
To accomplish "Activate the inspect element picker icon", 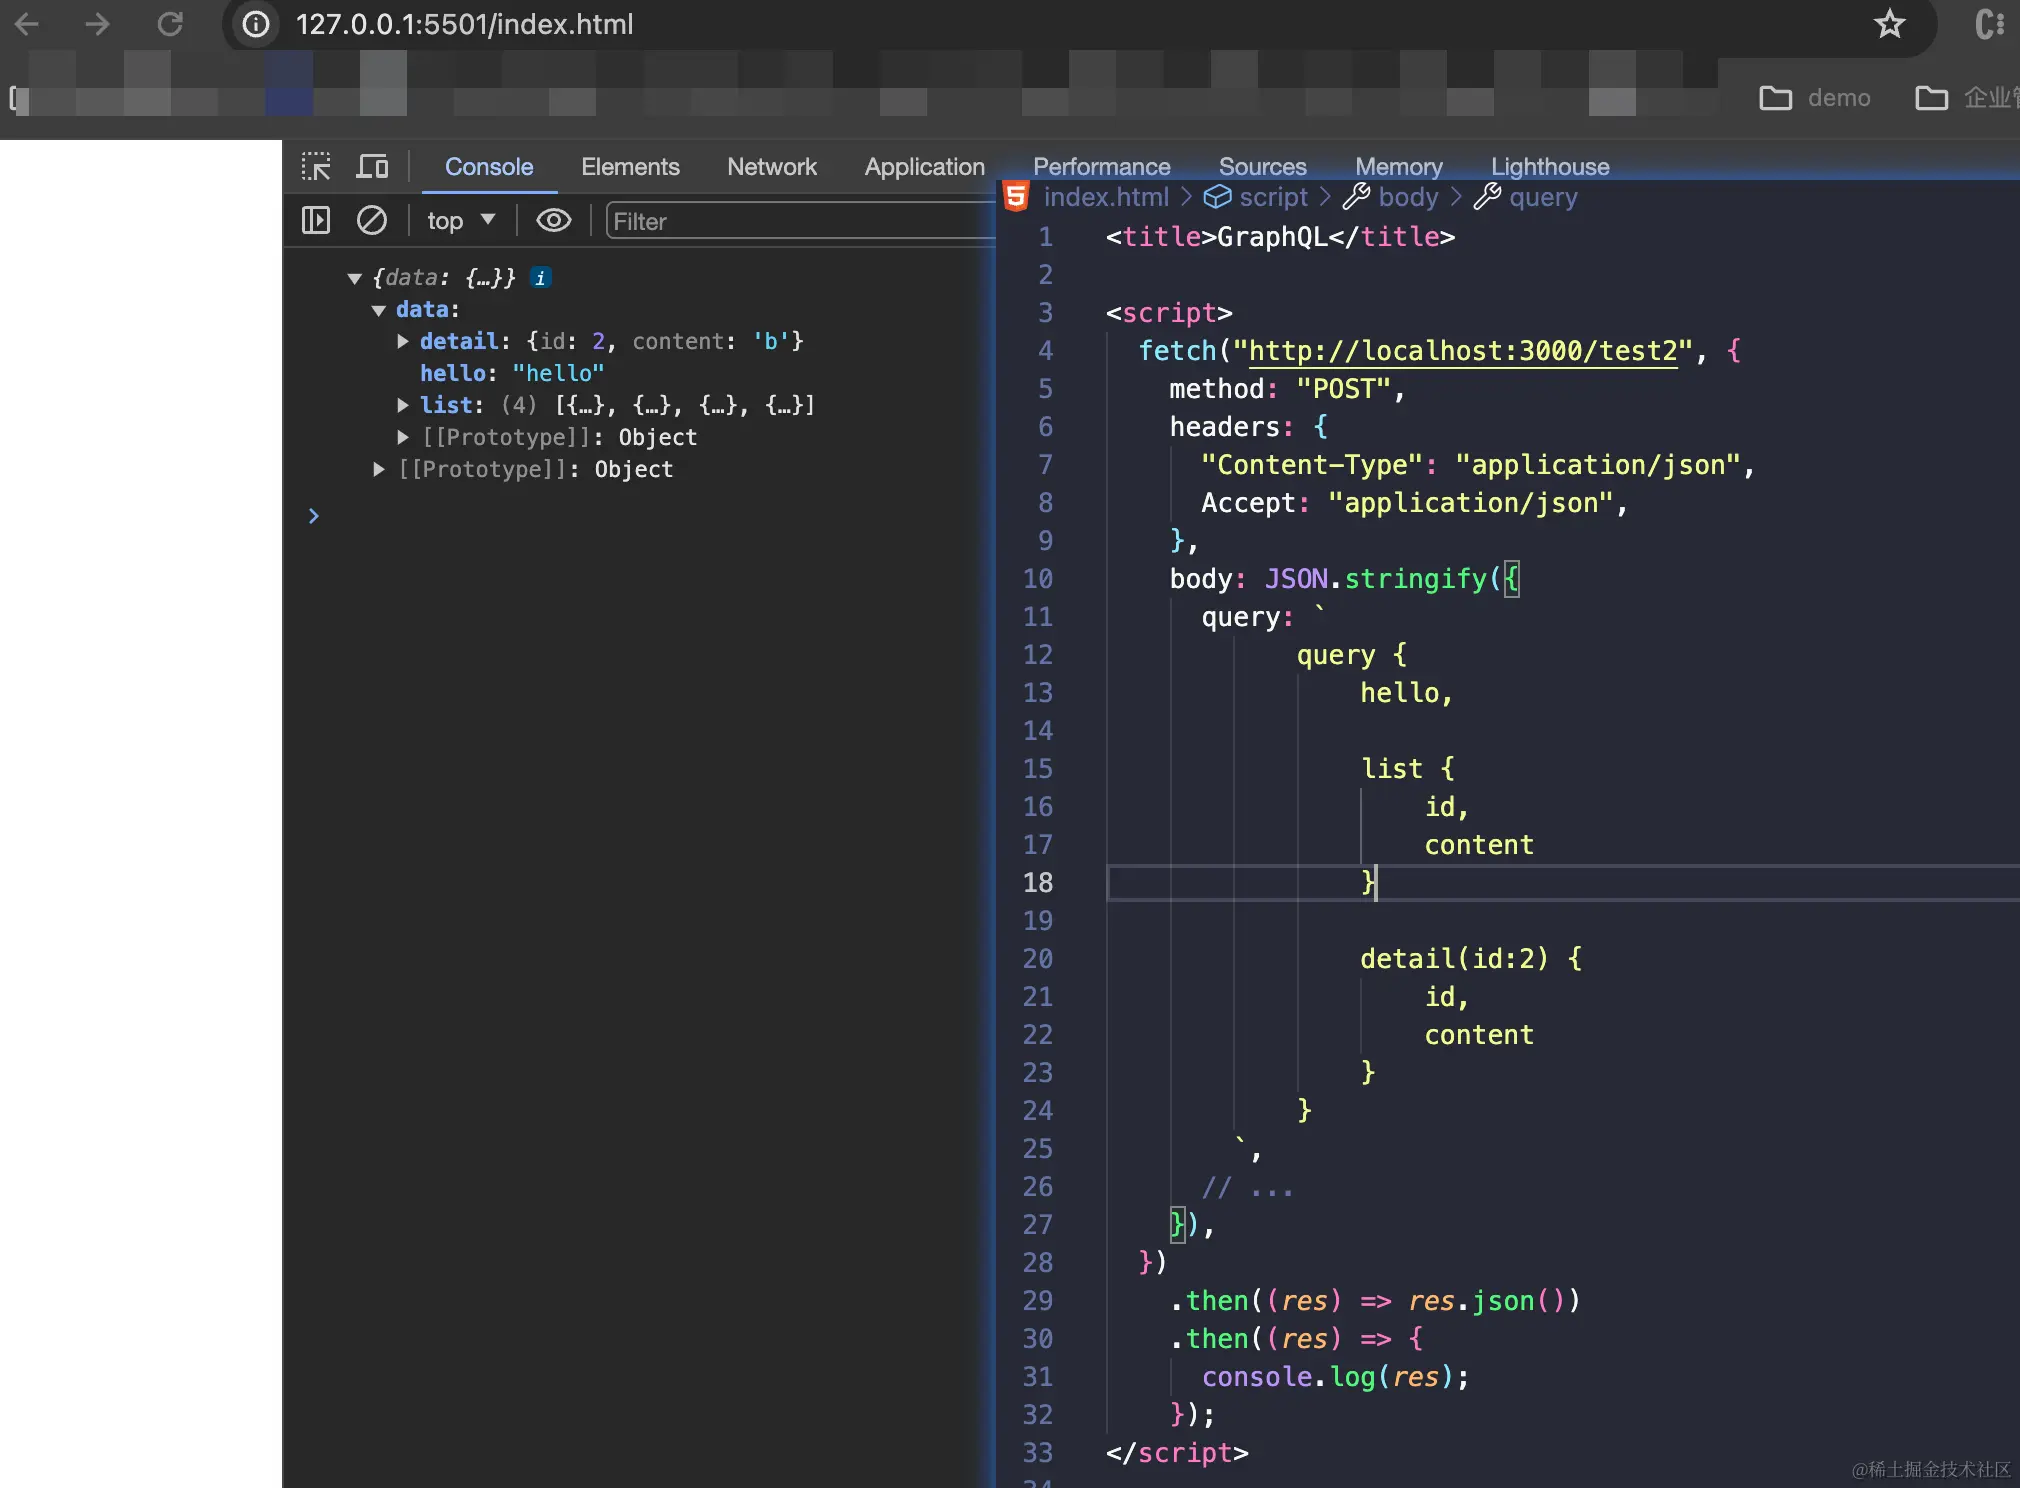I will [x=316, y=167].
